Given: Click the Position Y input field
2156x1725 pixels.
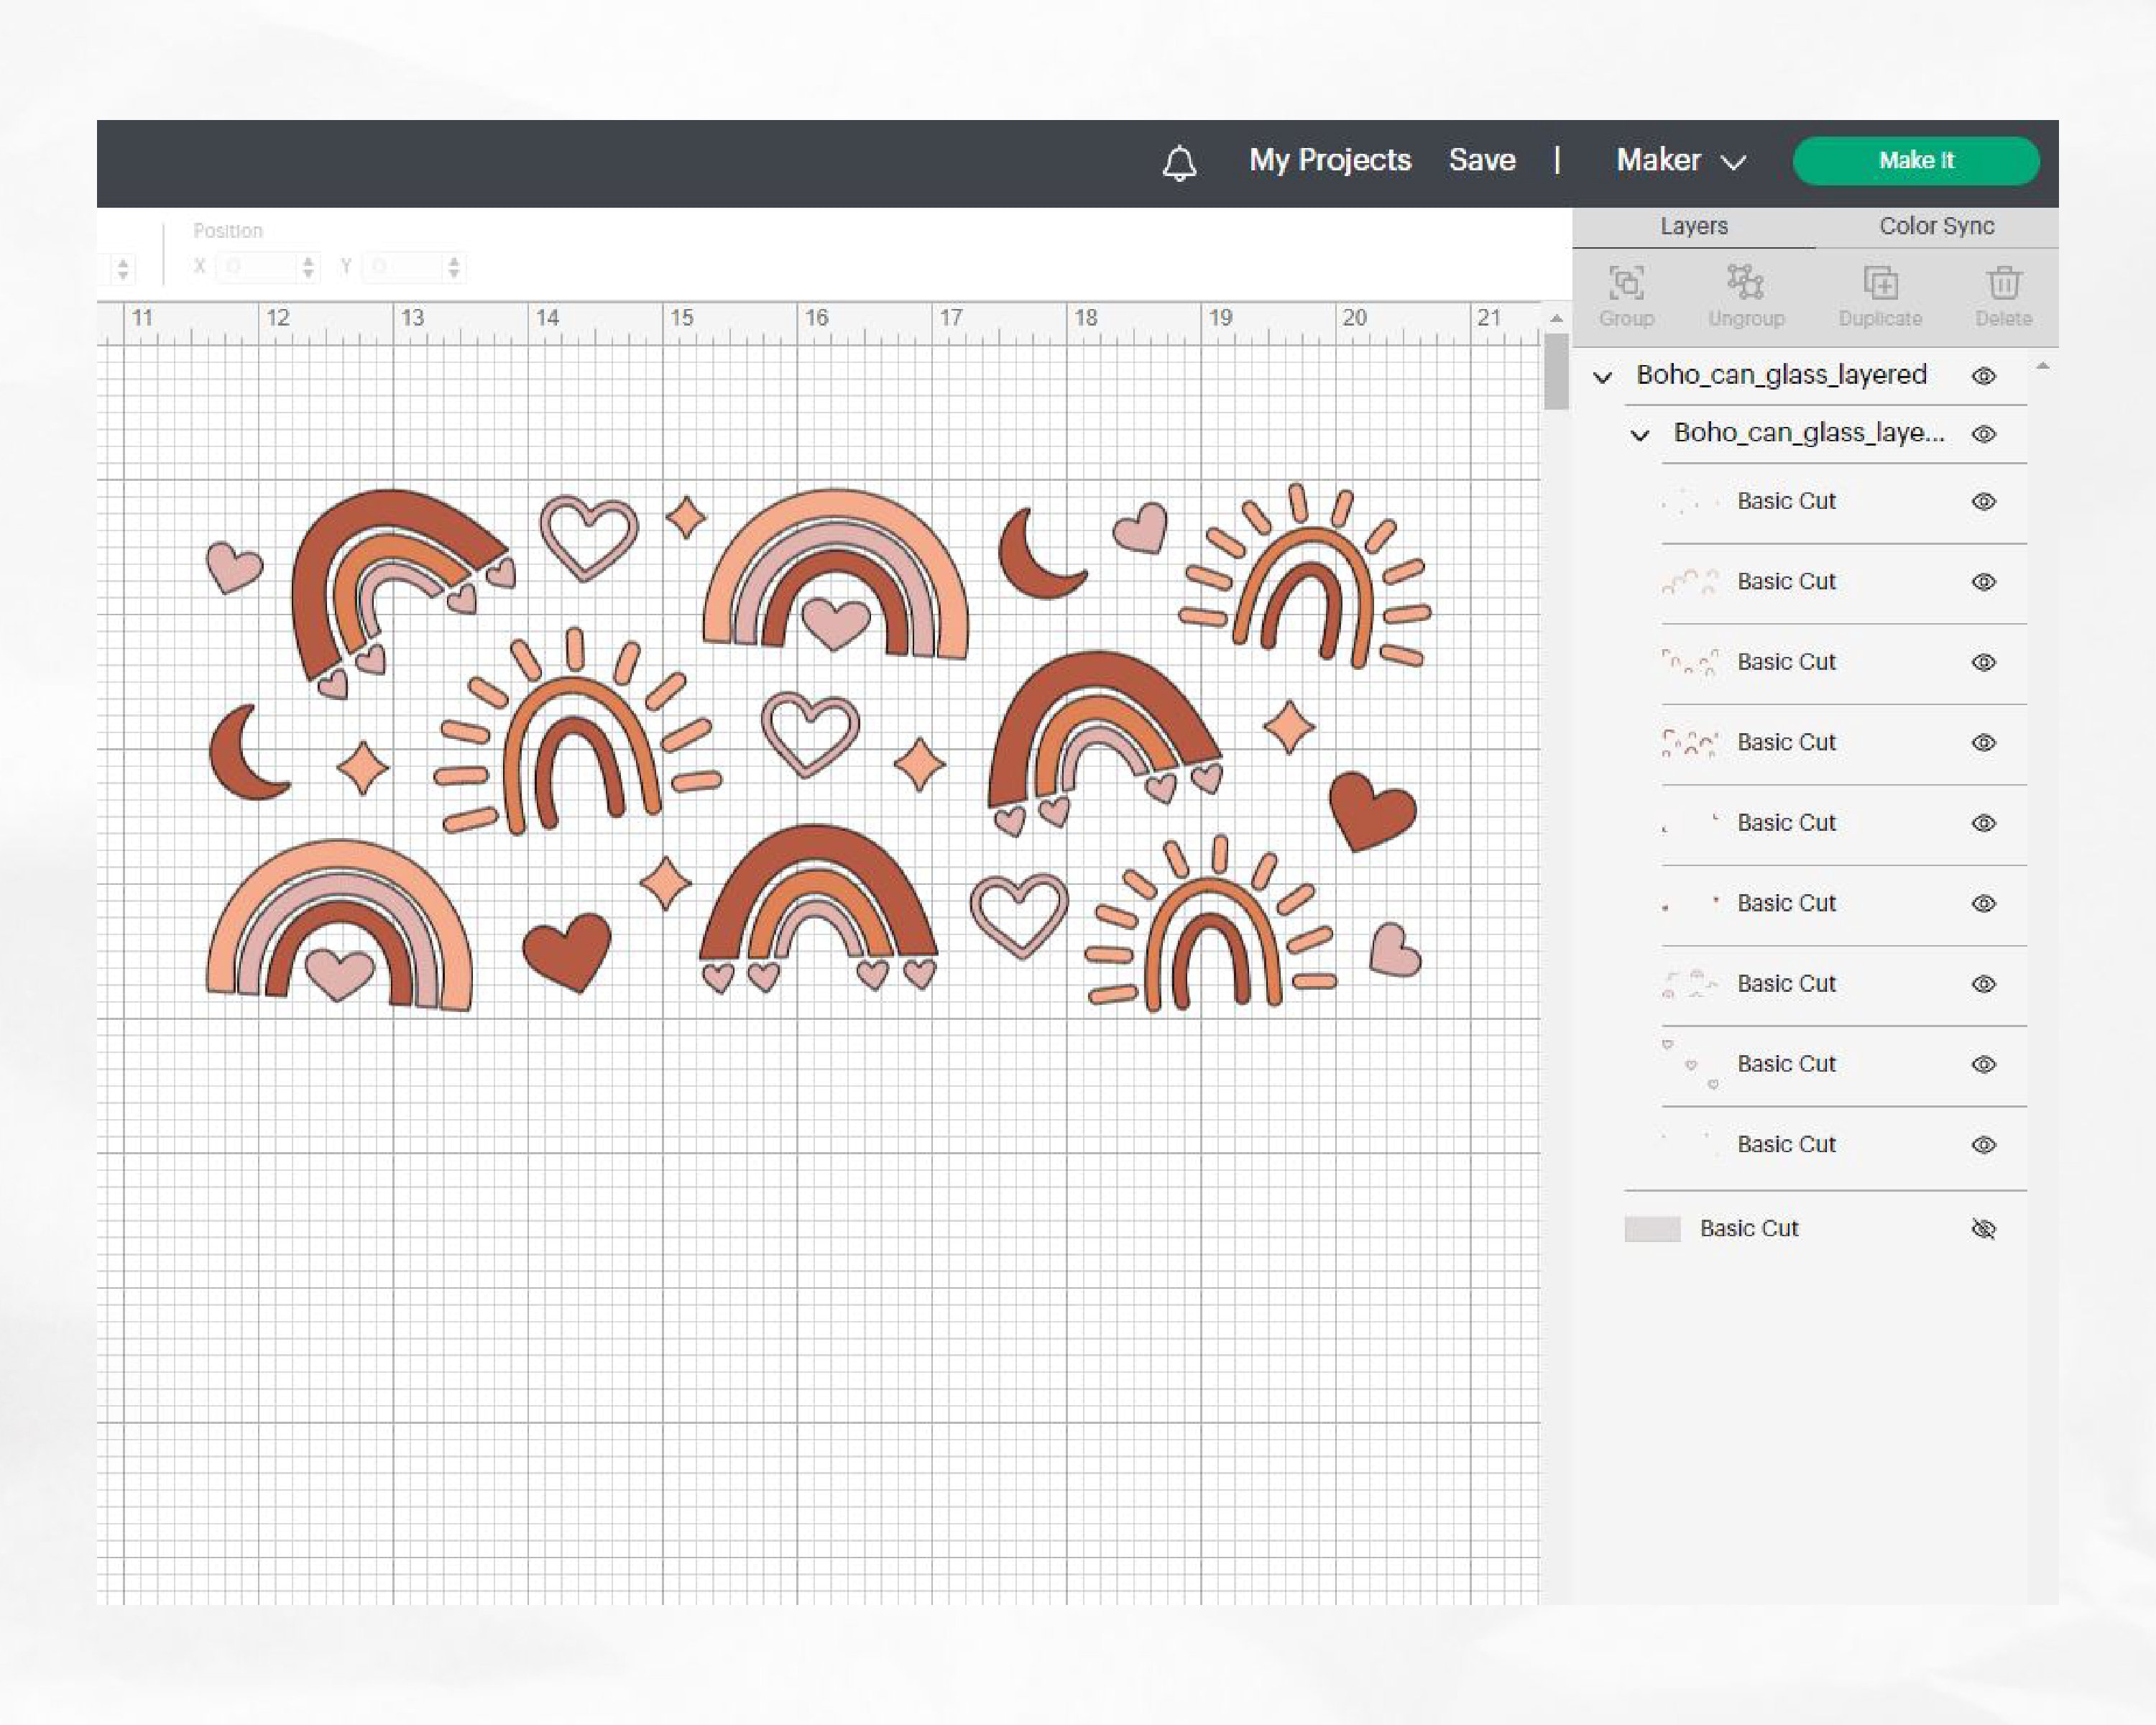Looking at the screenshot, I should pyautogui.click(x=403, y=267).
